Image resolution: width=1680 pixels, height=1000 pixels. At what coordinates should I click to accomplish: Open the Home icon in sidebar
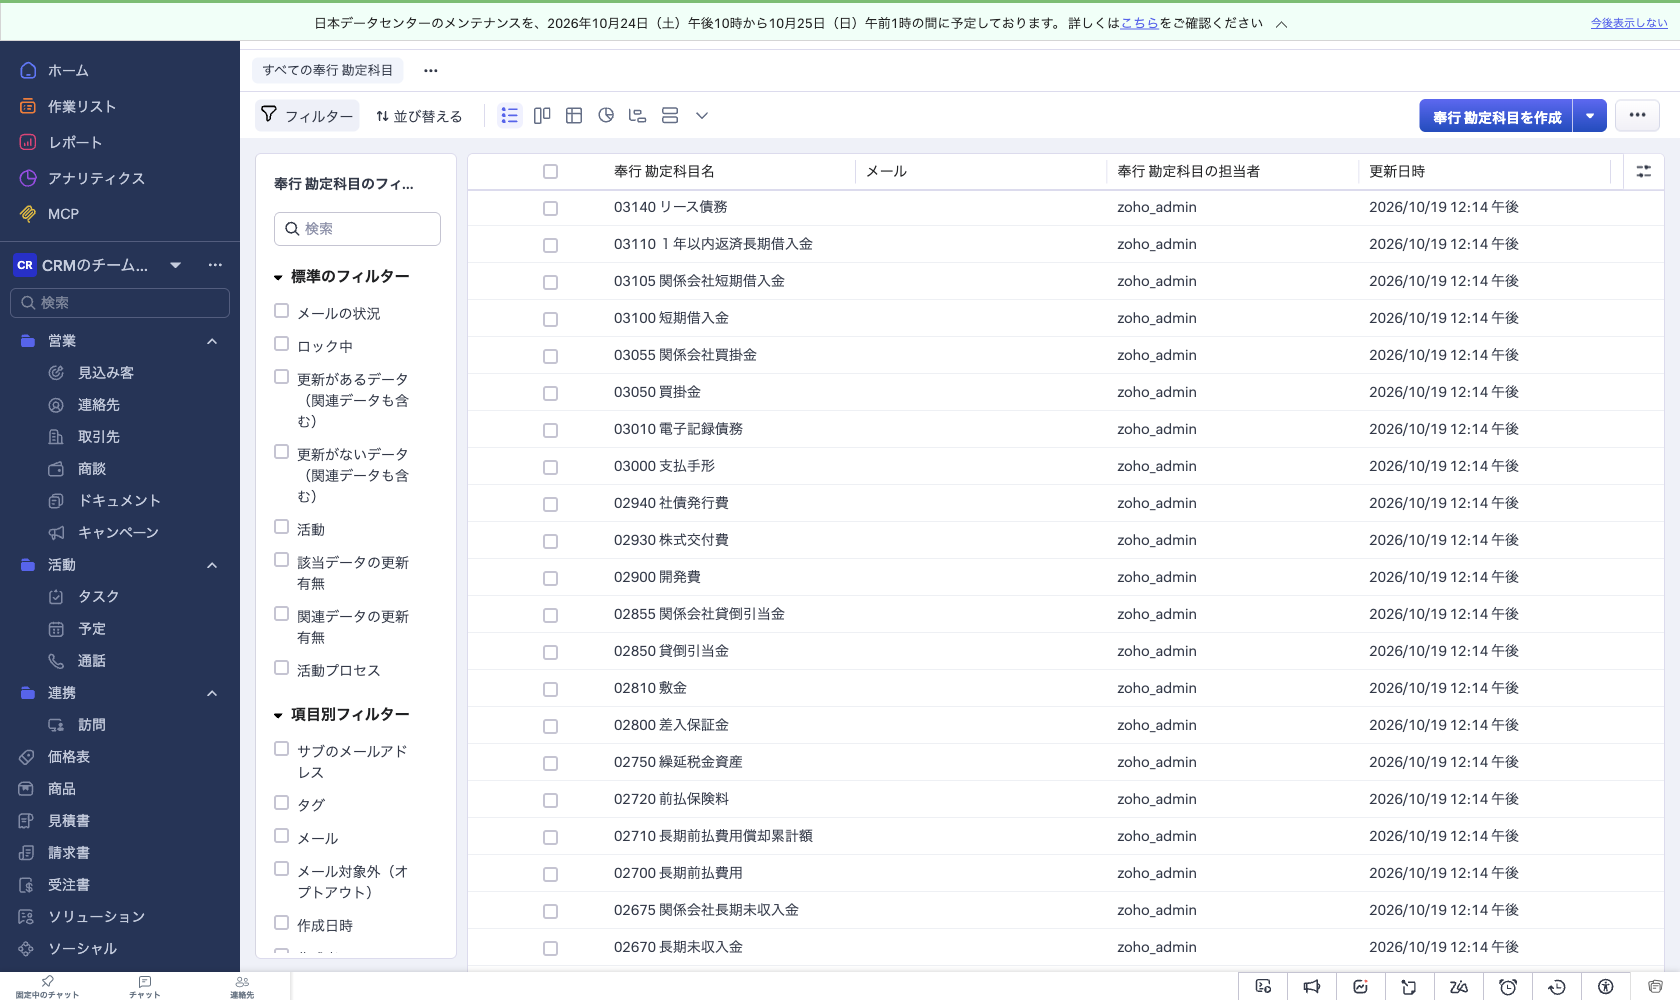pyautogui.click(x=28, y=70)
